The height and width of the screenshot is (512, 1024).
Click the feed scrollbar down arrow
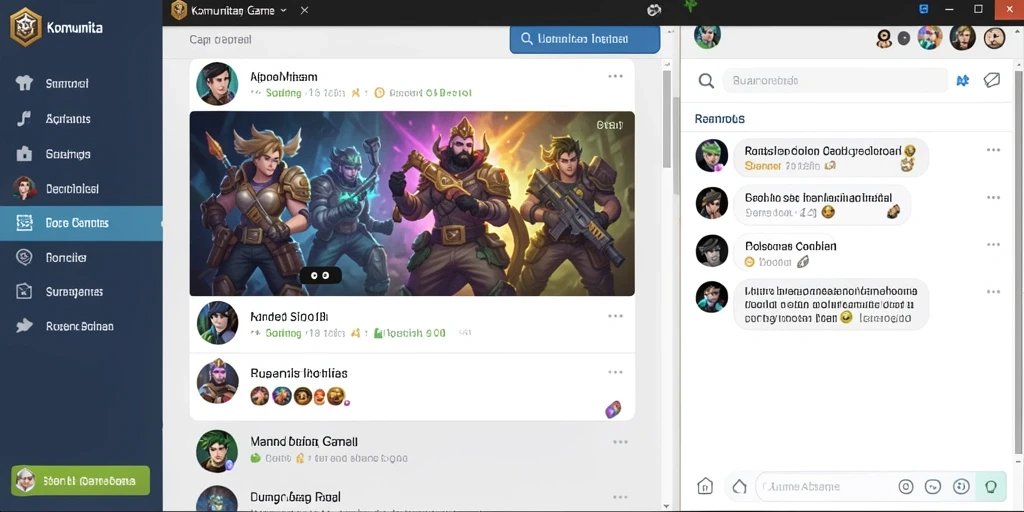(667, 505)
